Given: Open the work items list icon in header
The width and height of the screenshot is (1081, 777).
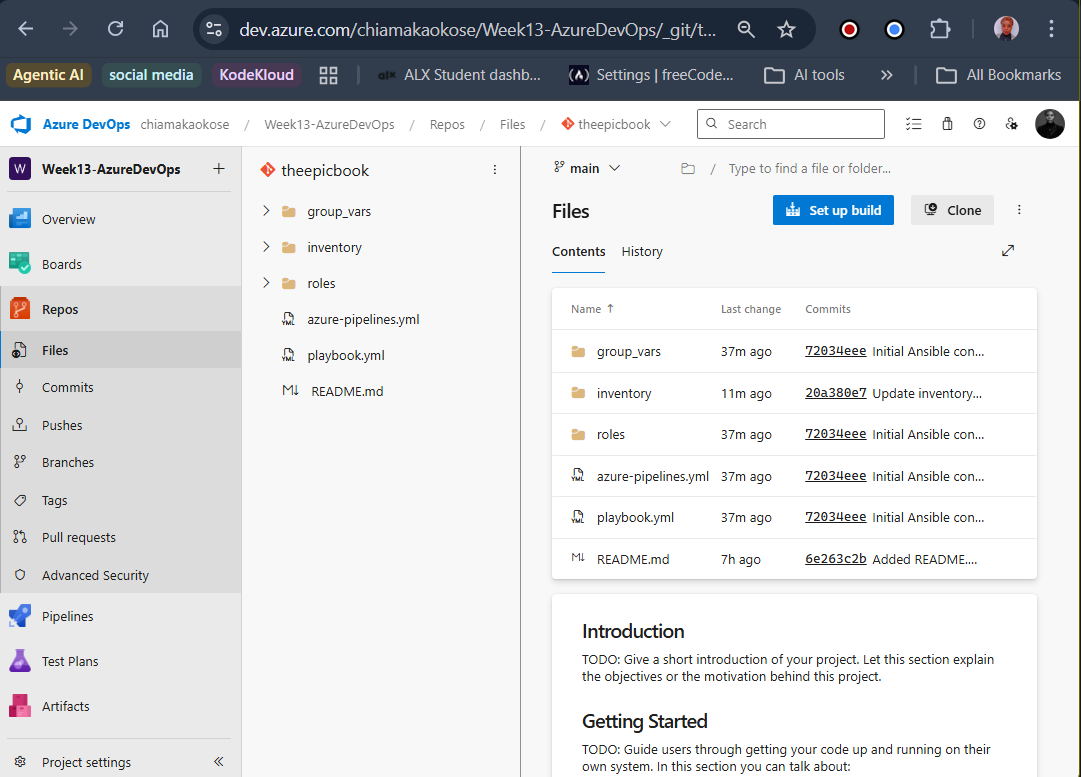Looking at the screenshot, I should [x=913, y=124].
